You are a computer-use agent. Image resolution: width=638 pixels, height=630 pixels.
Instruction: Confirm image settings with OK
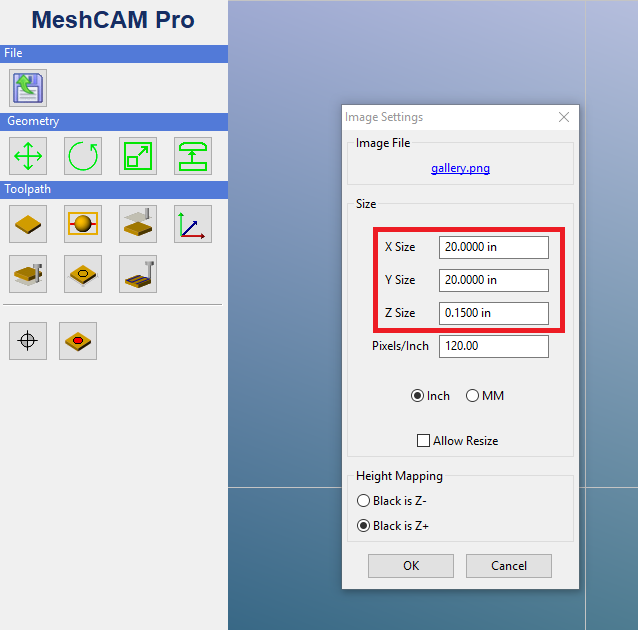tap(411, 566)
